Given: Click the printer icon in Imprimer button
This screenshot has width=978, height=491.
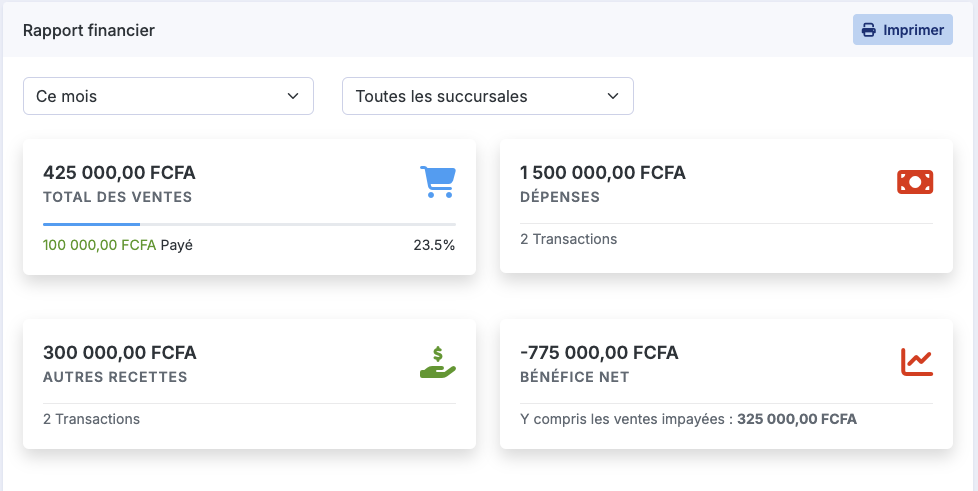Looking at the screenshot, I should coord(868,30).
